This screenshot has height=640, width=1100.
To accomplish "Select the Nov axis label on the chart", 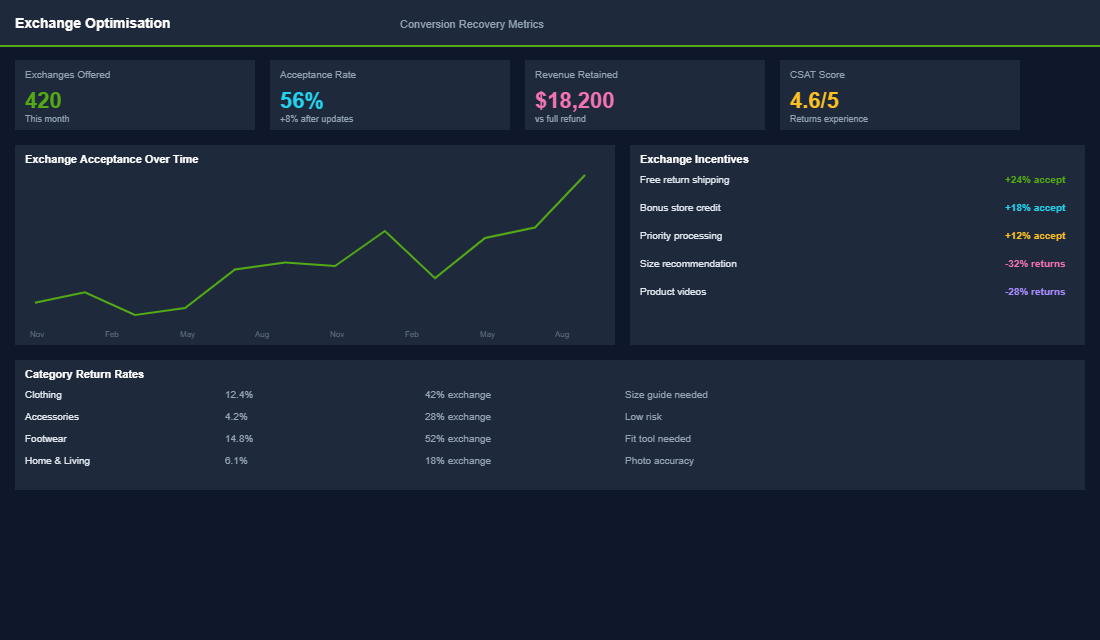I will tap(37, 334).
